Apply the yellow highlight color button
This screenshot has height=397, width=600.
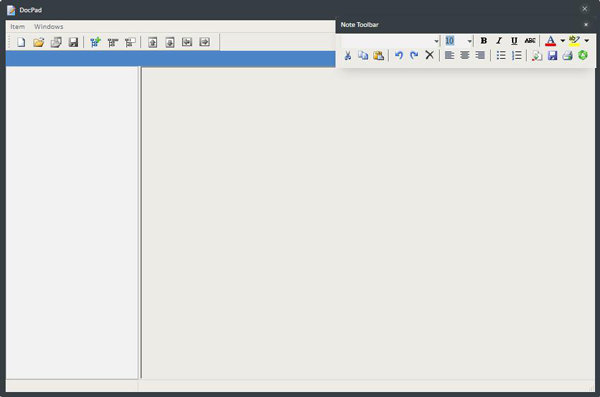[x=574, y=41]
